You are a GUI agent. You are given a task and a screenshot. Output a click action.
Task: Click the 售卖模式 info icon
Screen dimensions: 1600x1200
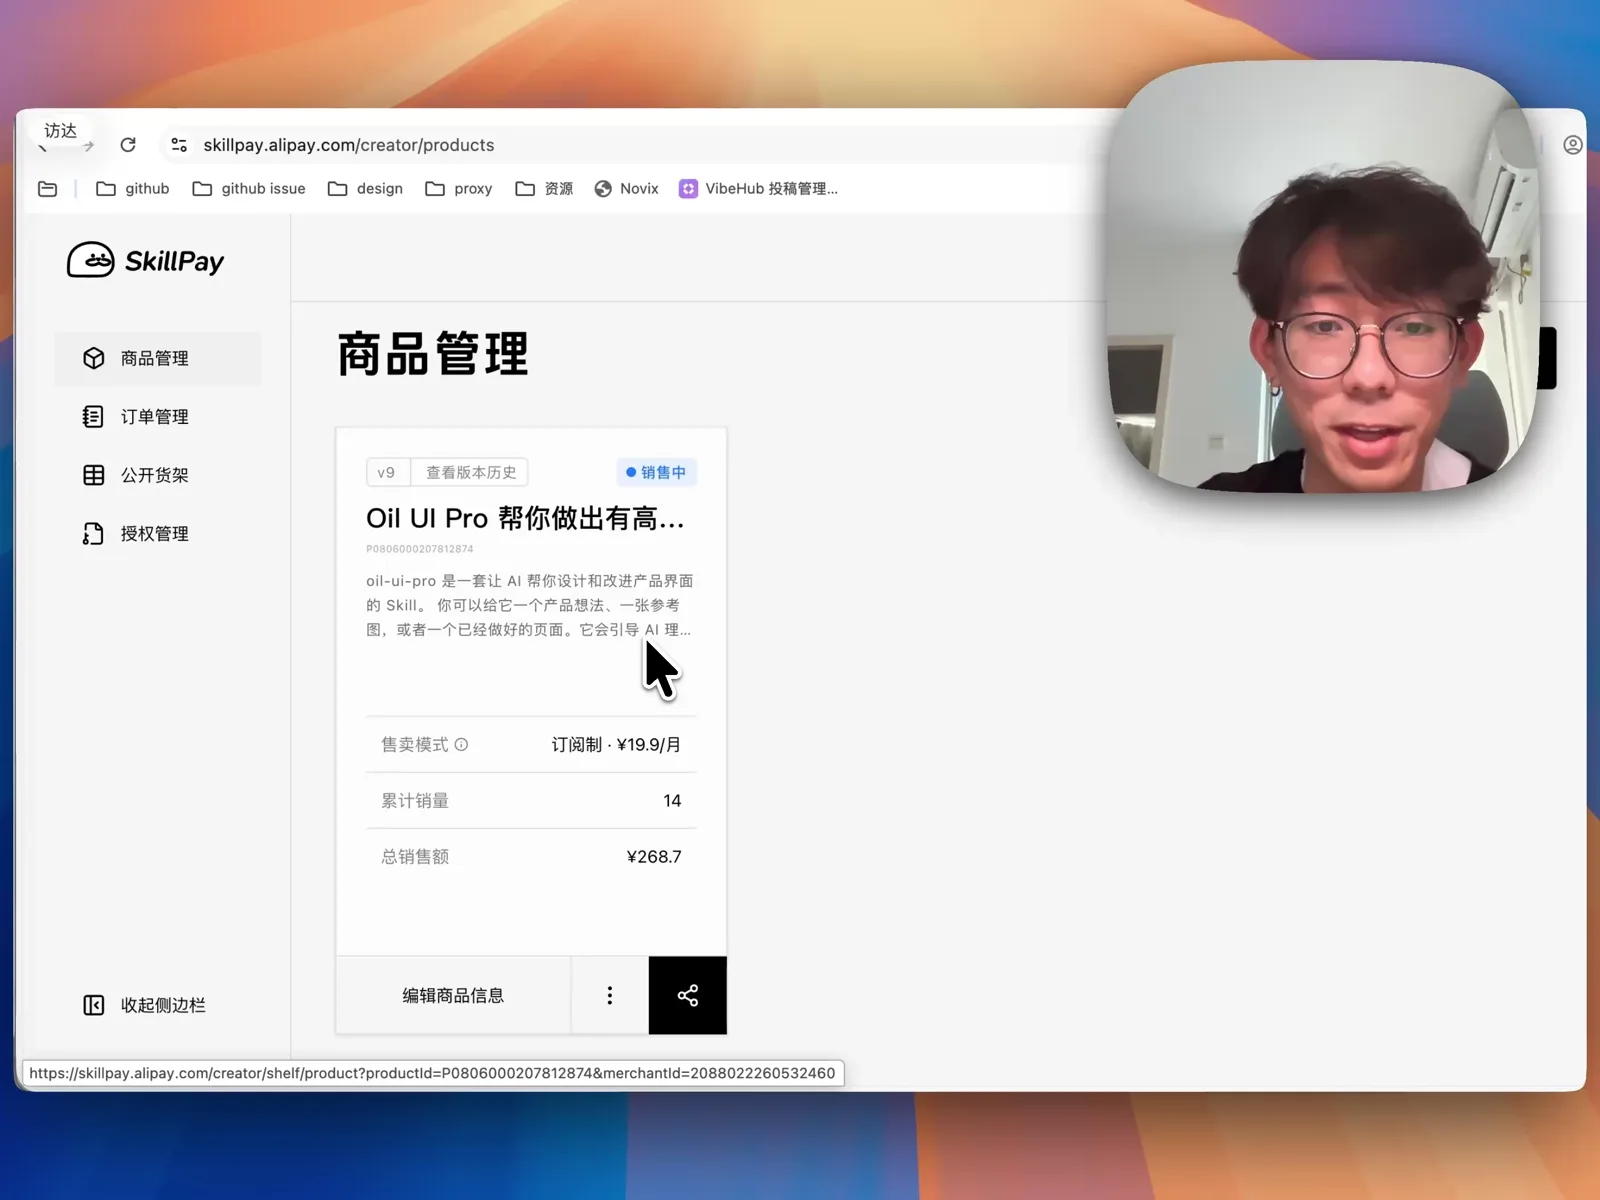pyautogui.click(x=461, y=744)
